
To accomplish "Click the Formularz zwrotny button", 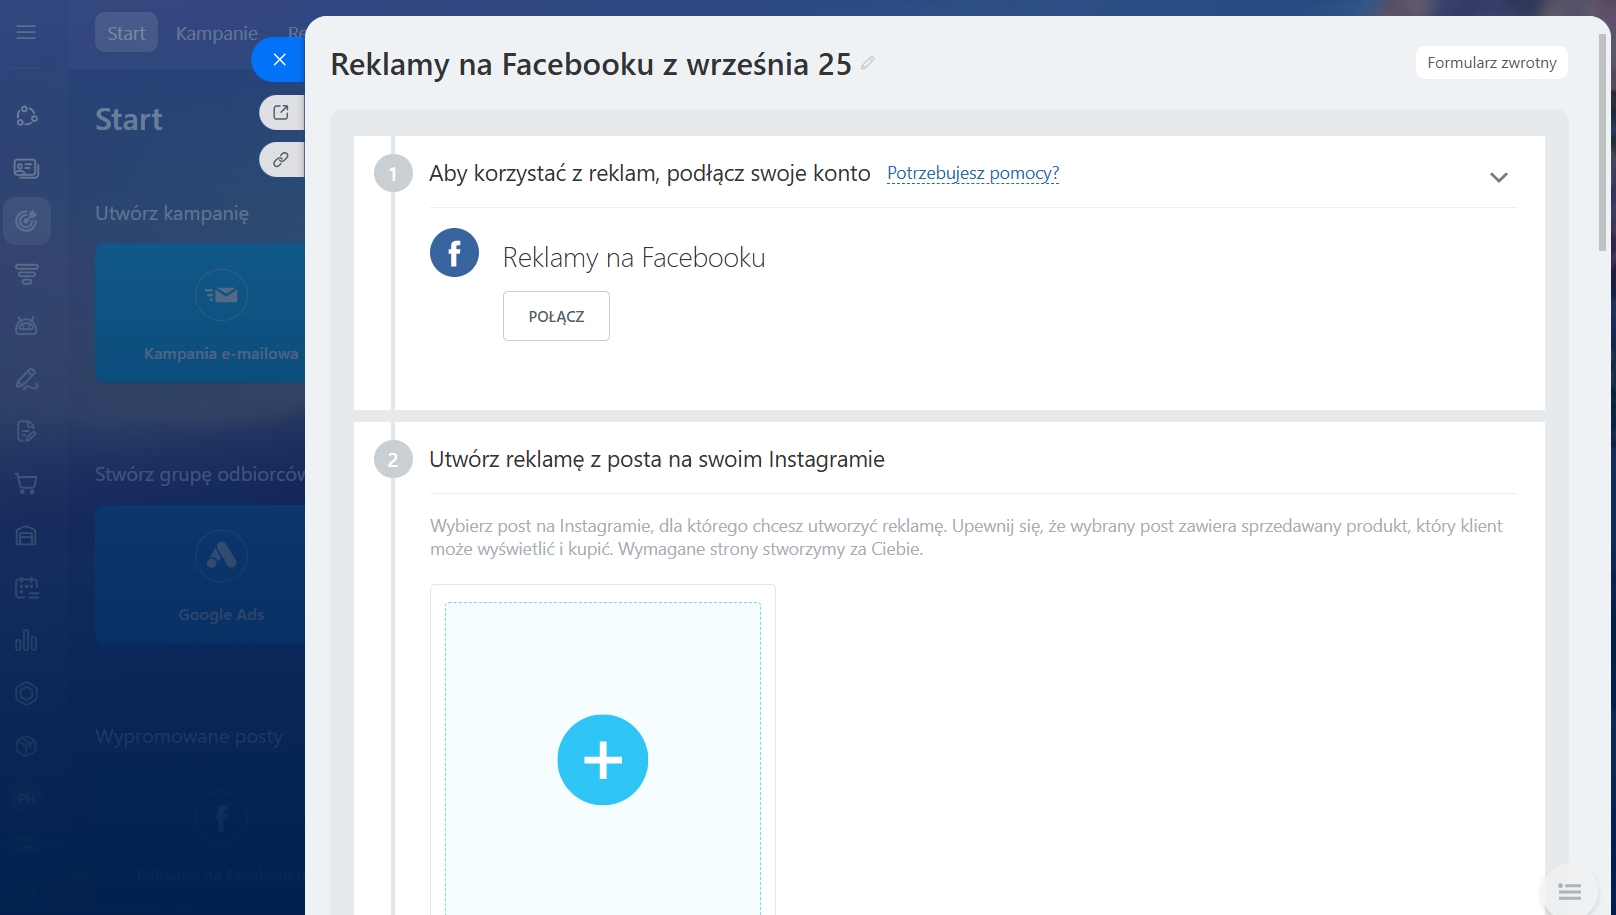I will [1491, 62].
